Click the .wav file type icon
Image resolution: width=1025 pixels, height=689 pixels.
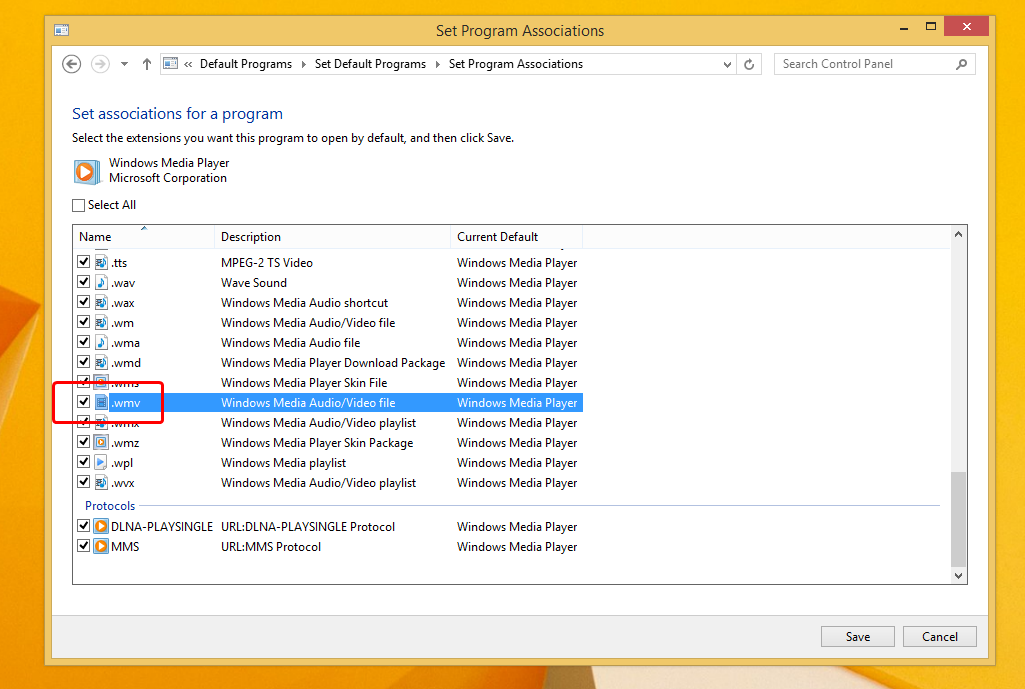[101, 282]
